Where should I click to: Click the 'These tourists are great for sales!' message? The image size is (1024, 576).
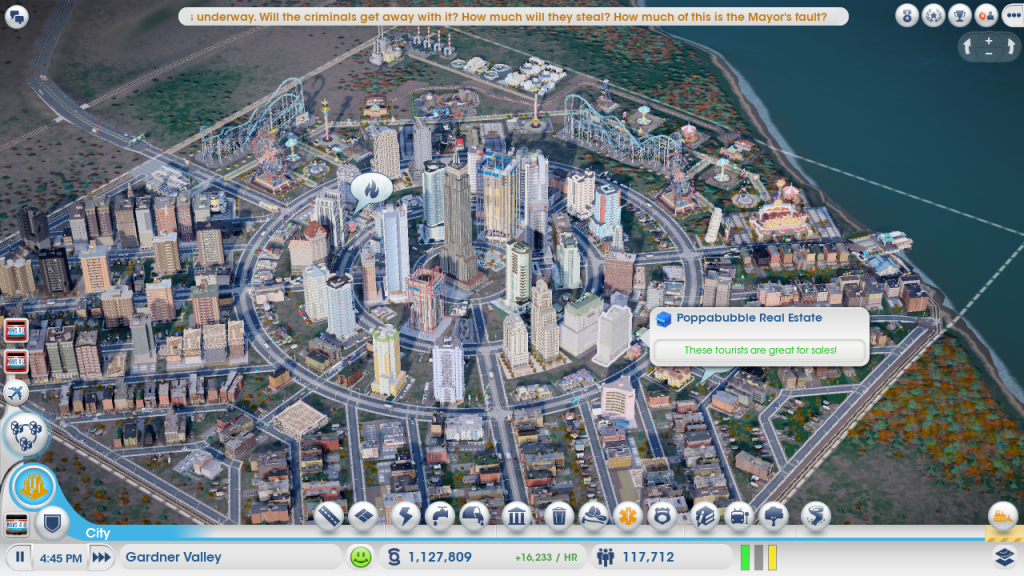click(x=760, y=351)
